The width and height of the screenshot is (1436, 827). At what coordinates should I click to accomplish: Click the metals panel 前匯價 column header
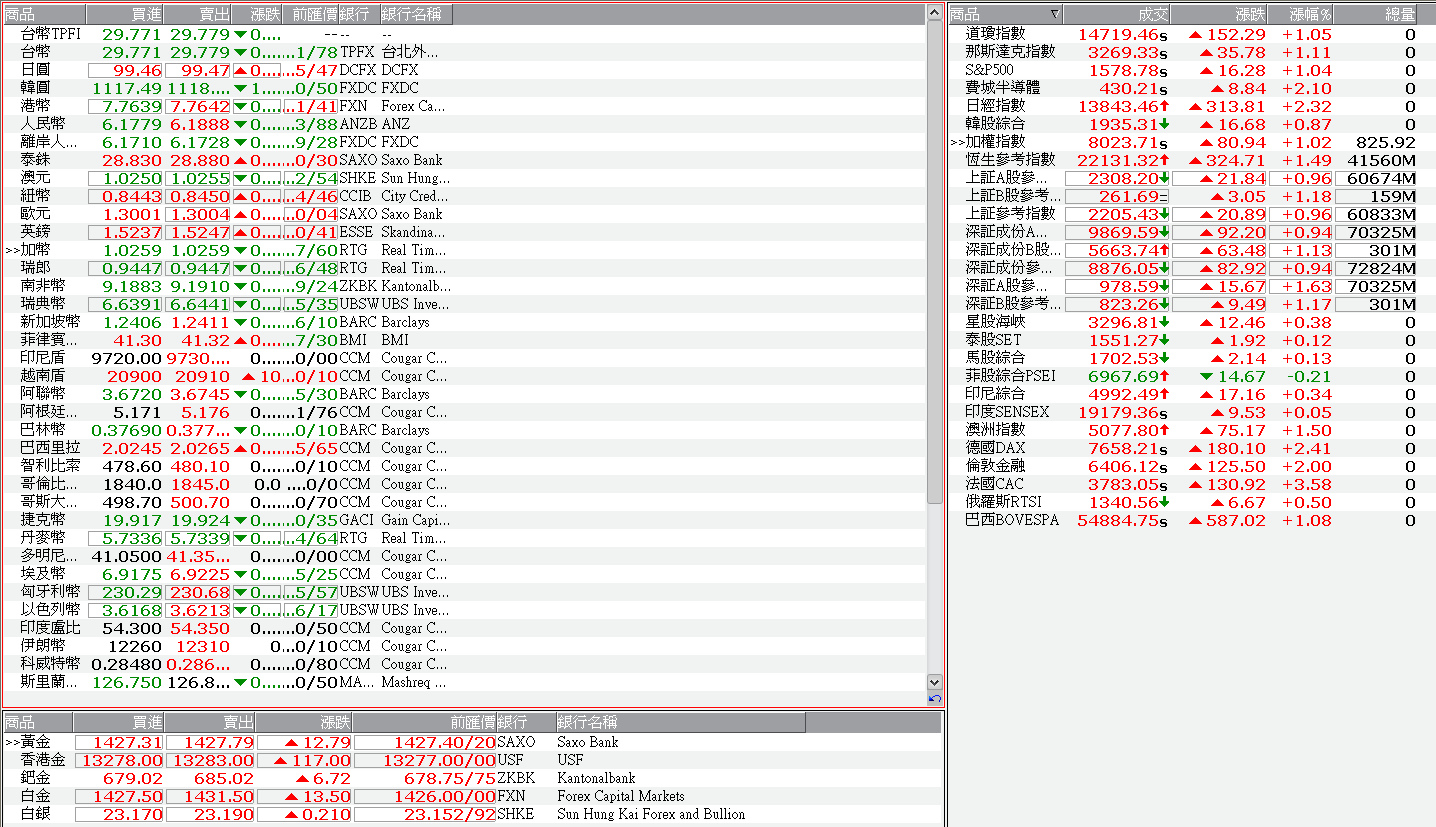[x=424, y=722]
